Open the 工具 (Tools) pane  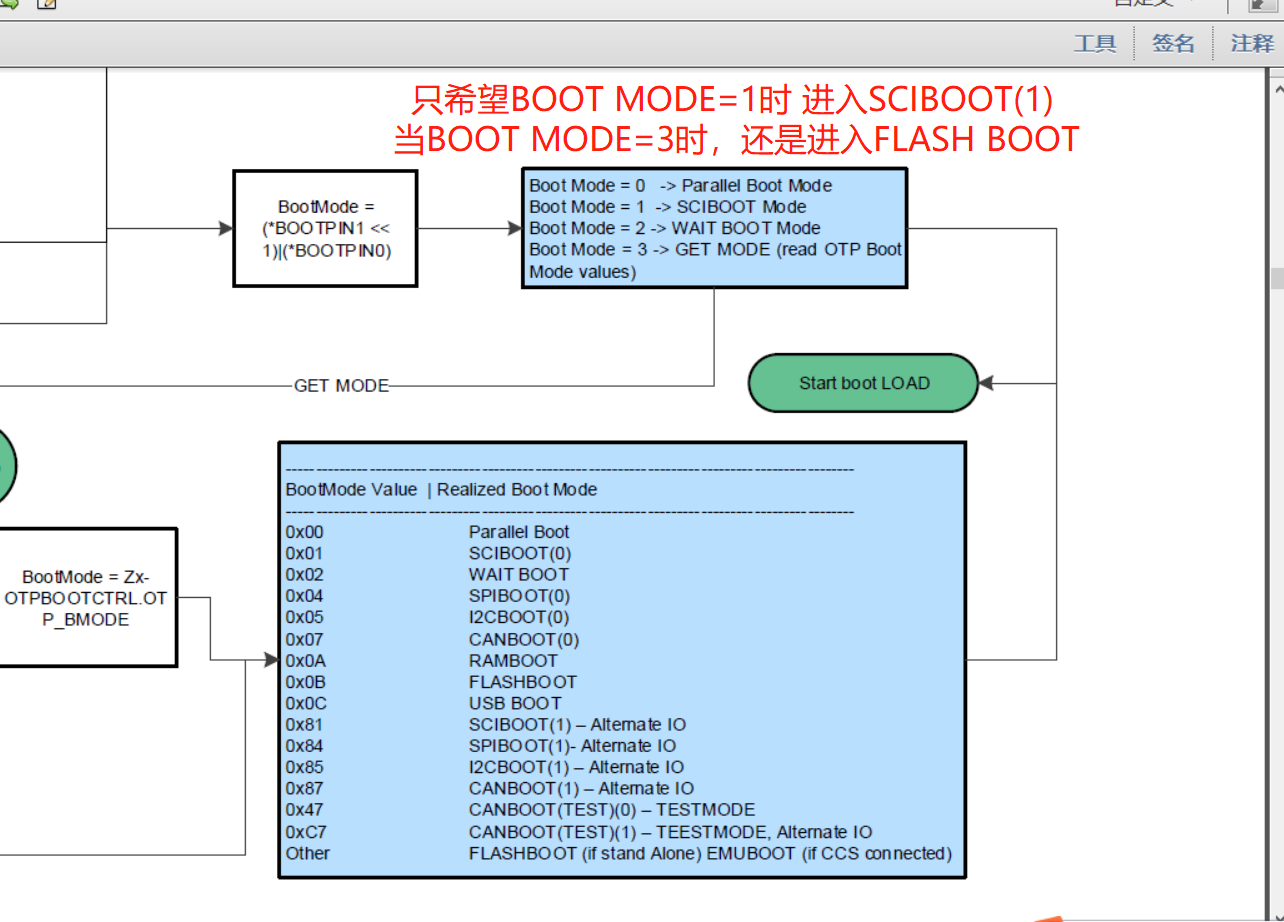1095,43
